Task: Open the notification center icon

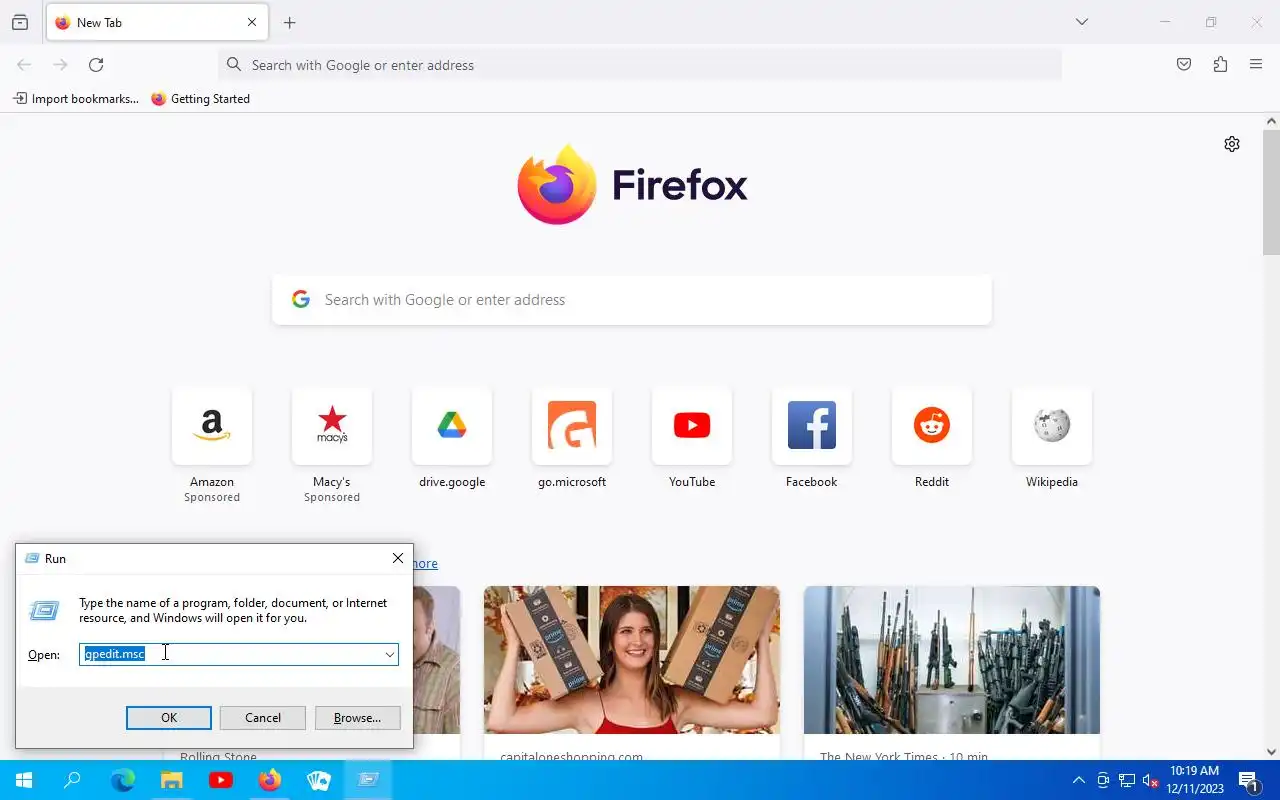Action: [x=1248, y=780]
